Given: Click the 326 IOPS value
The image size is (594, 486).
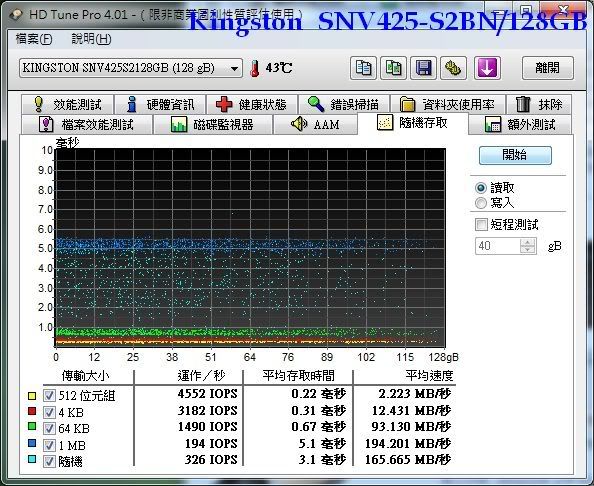Looking at the screenshot, I should pyautogui.click(x=211, y=460).
